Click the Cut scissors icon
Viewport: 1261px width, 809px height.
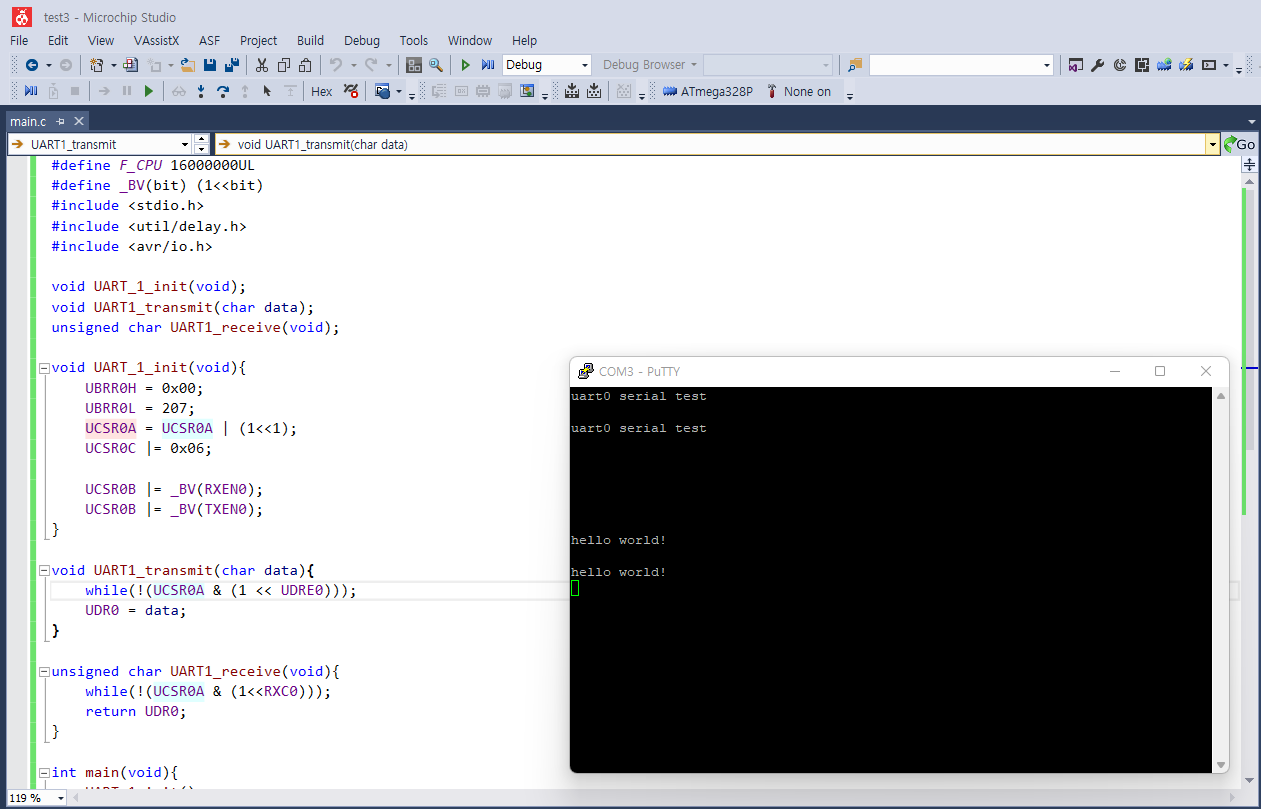coord(262,65)
